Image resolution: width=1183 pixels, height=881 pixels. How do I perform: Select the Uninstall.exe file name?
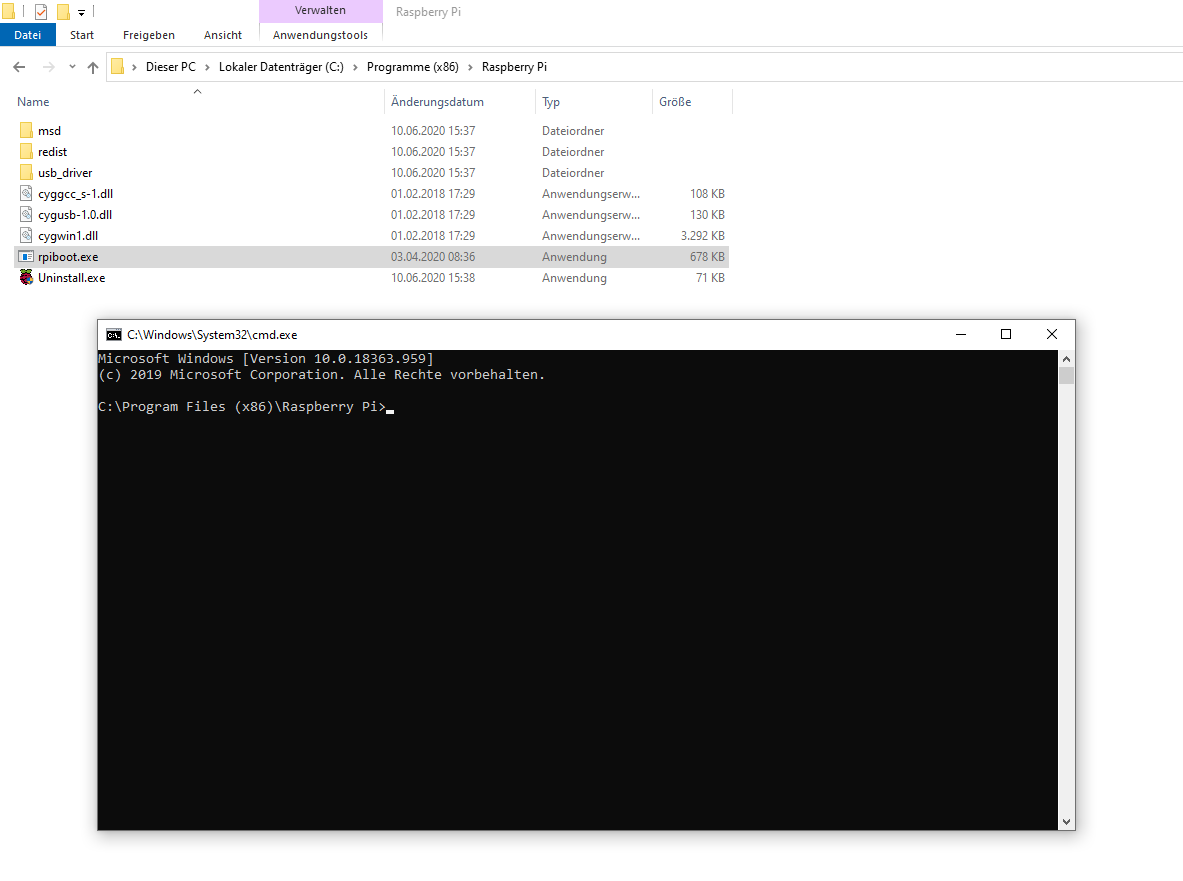[x=72, y=278]
